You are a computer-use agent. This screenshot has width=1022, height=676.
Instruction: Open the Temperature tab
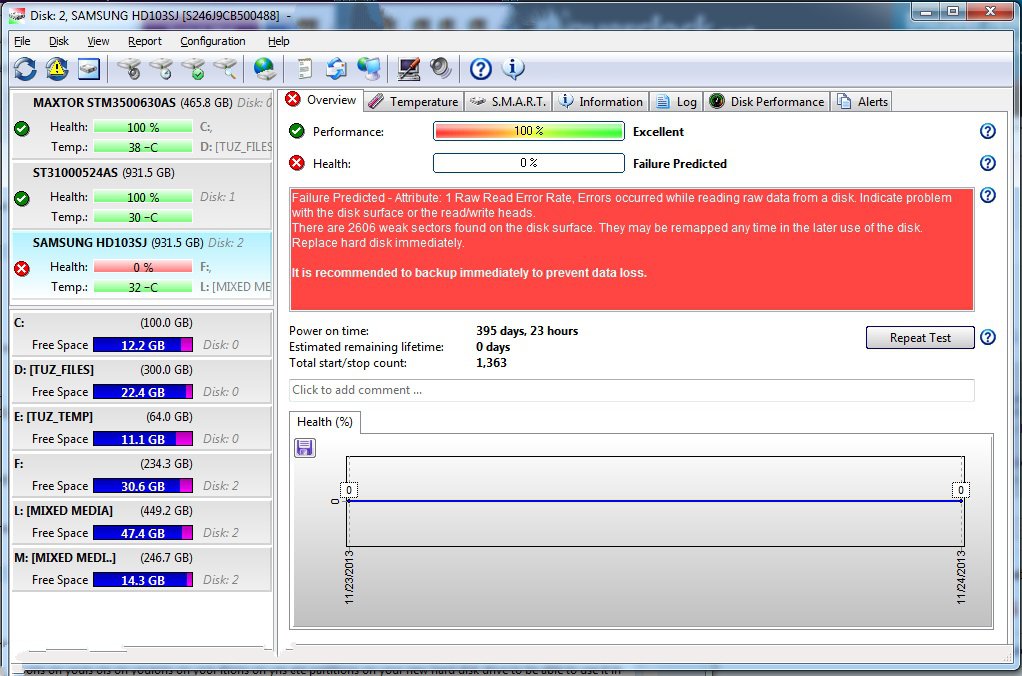(413, 101)
